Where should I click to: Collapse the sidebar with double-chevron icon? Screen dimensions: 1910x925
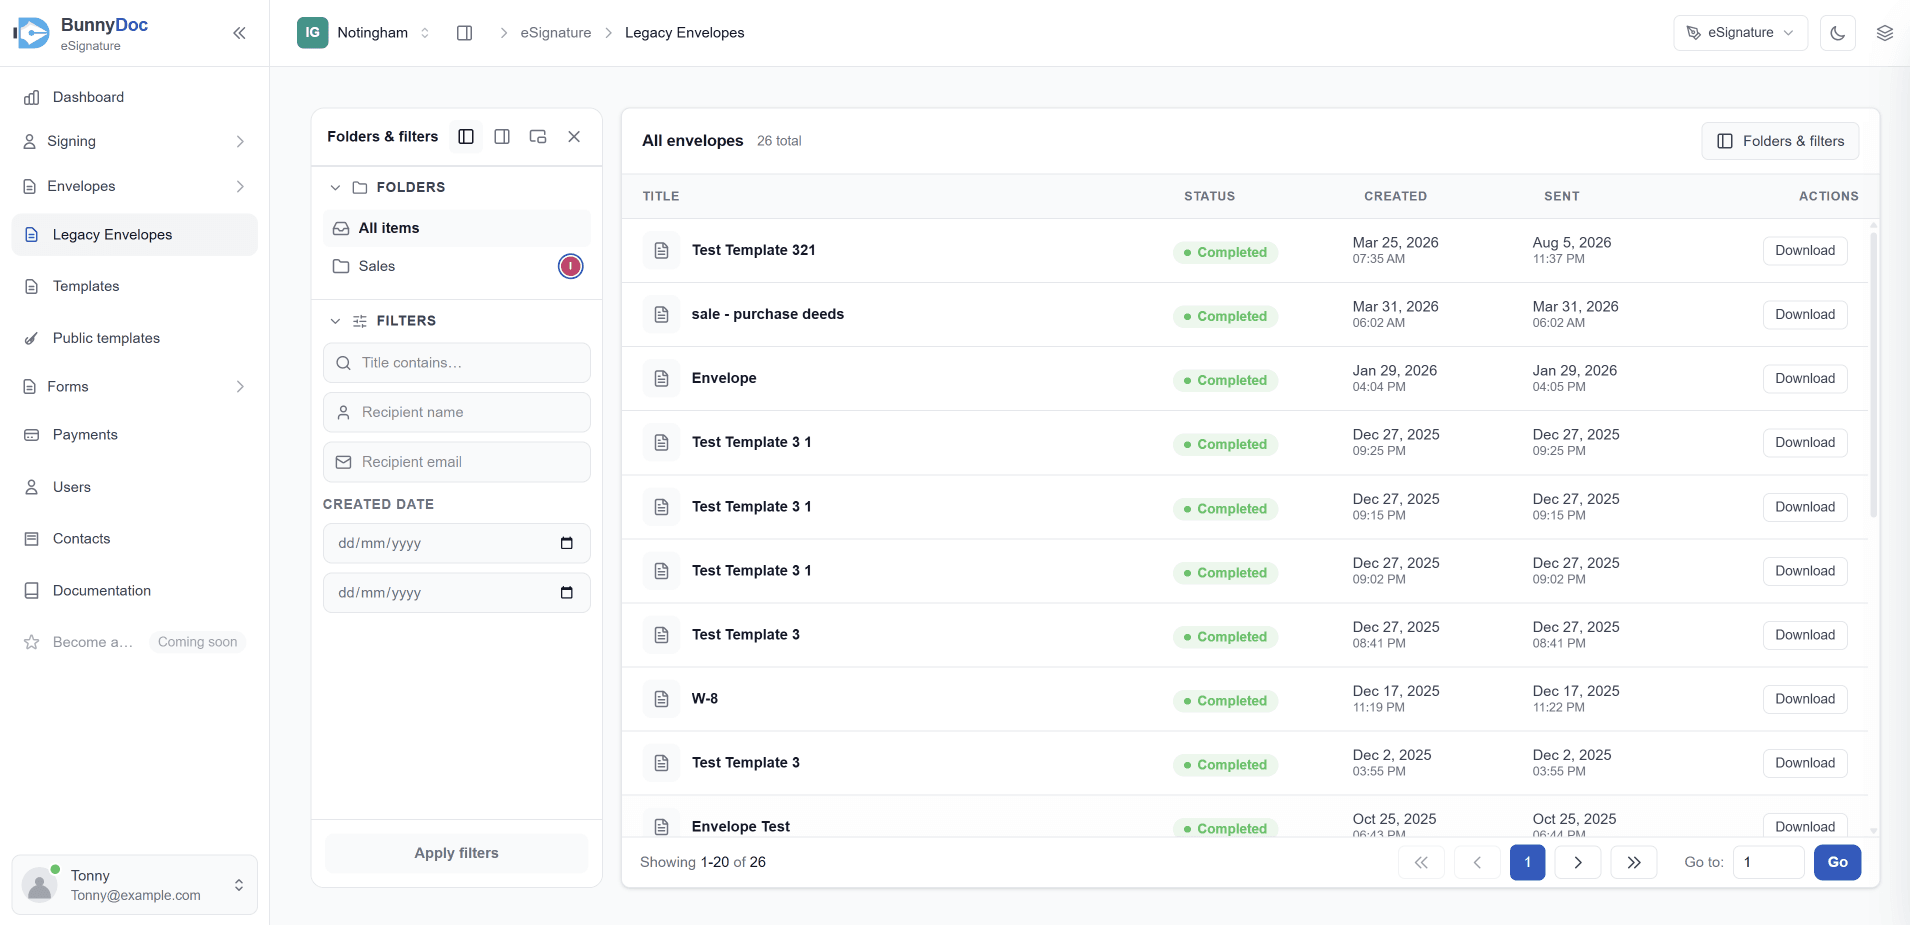(239, 33)
